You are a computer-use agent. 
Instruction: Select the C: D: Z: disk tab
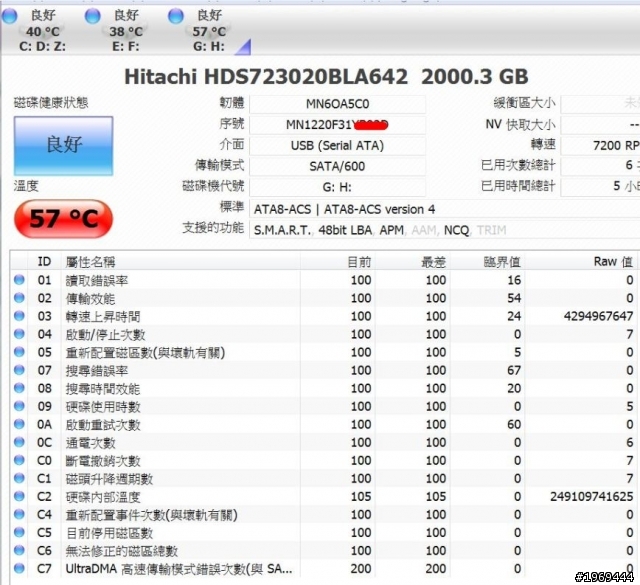pos(42,30)
